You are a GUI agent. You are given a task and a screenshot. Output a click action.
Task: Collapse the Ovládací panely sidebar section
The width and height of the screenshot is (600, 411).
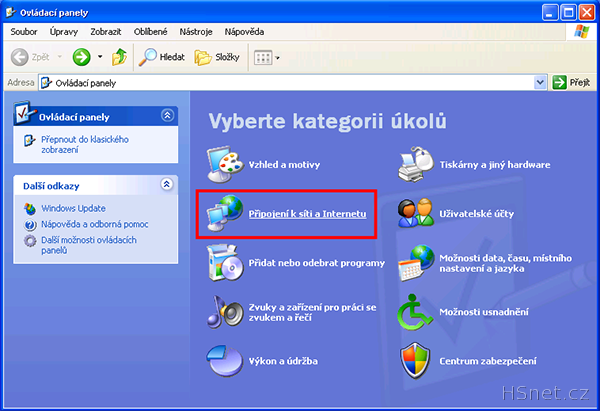(167, 115)
